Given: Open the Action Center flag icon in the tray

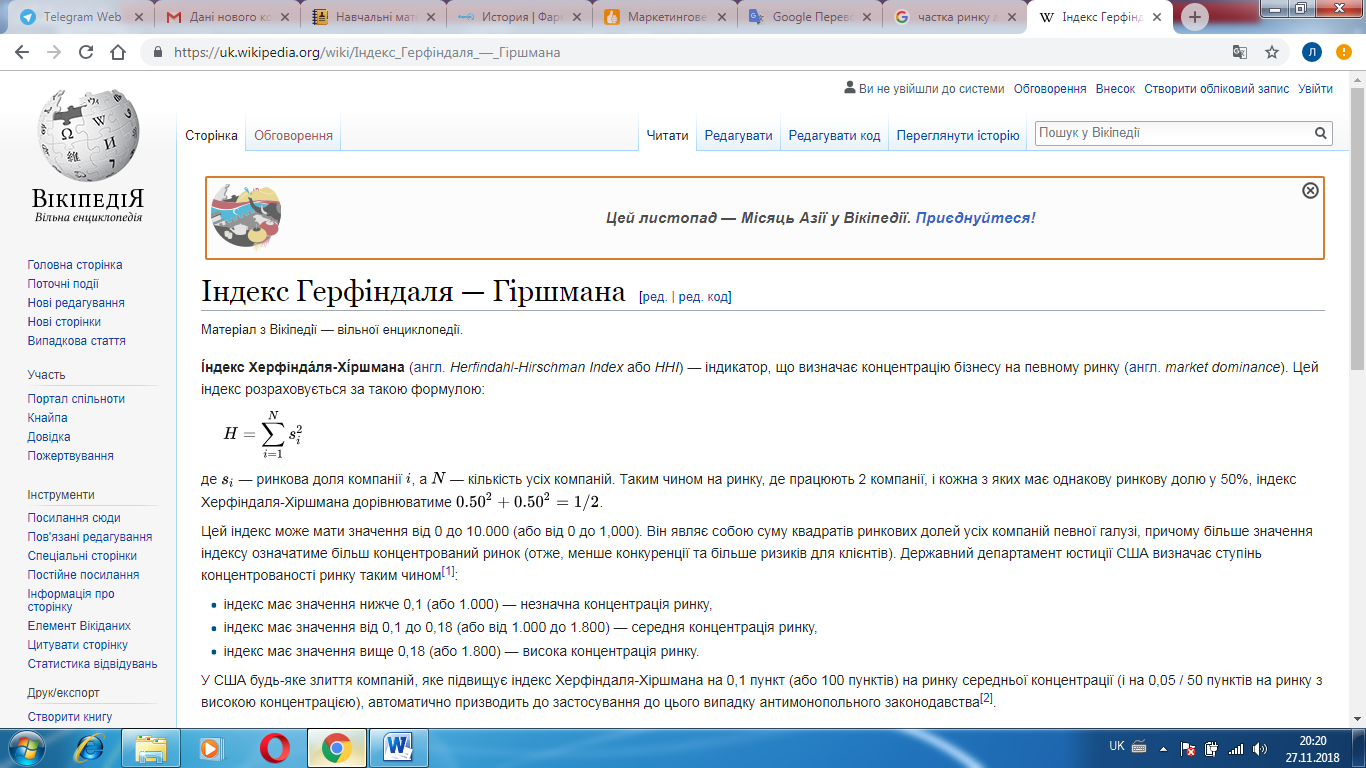Looking at the screenshot, I should coord(1189,748).
